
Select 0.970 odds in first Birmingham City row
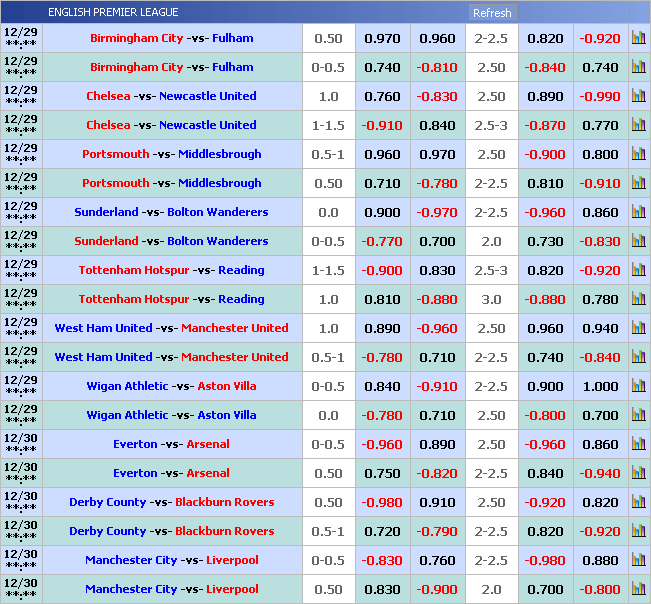click(382, 38)
